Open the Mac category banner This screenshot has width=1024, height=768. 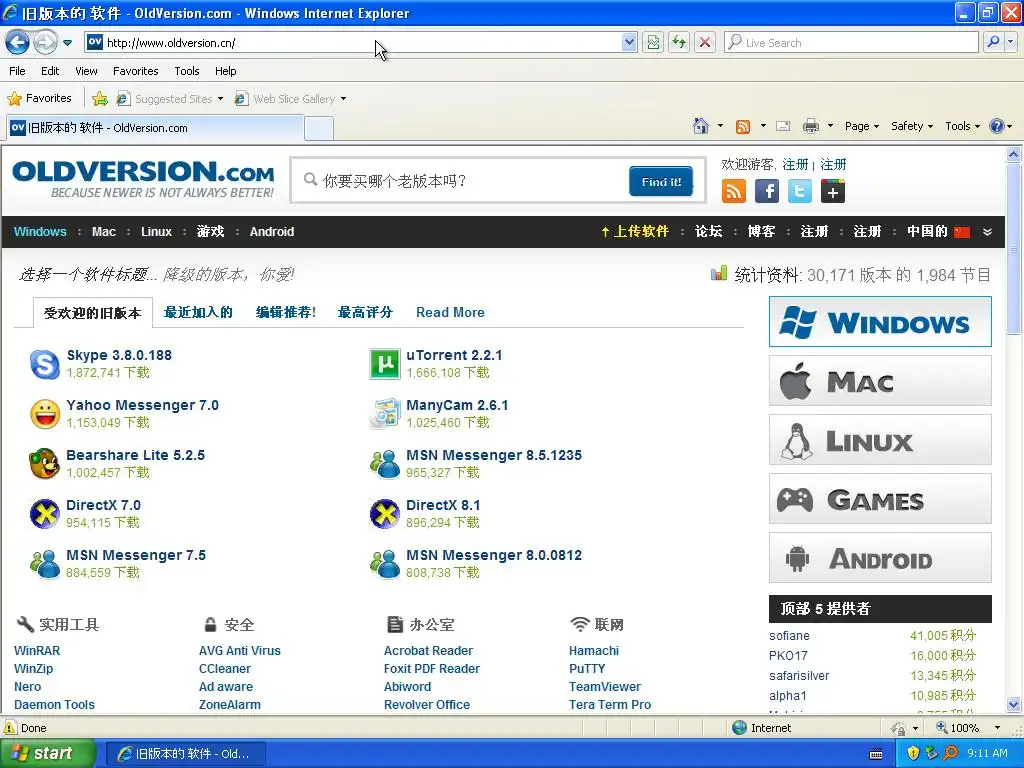pyautogui.click(x=880, y=381)
